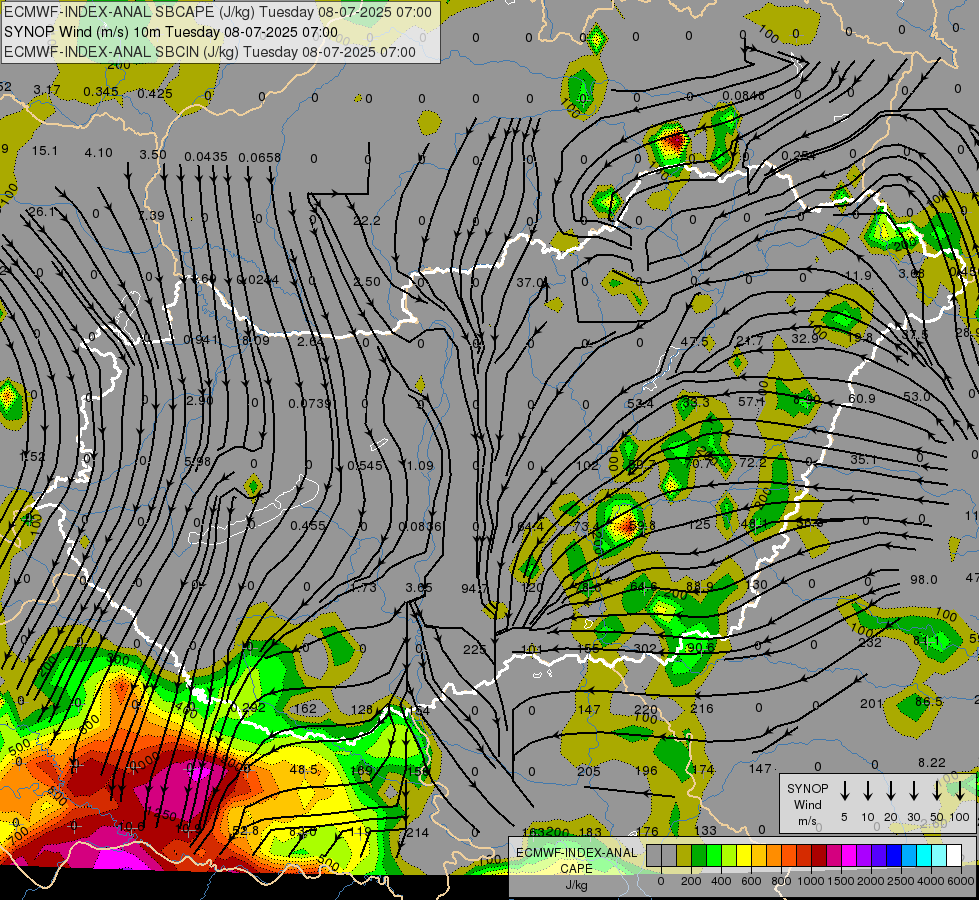Pick the first gray swatch in the CAPE legend
Image resolution: width=979 pixels, height=900 pixels.
[654, 856]
